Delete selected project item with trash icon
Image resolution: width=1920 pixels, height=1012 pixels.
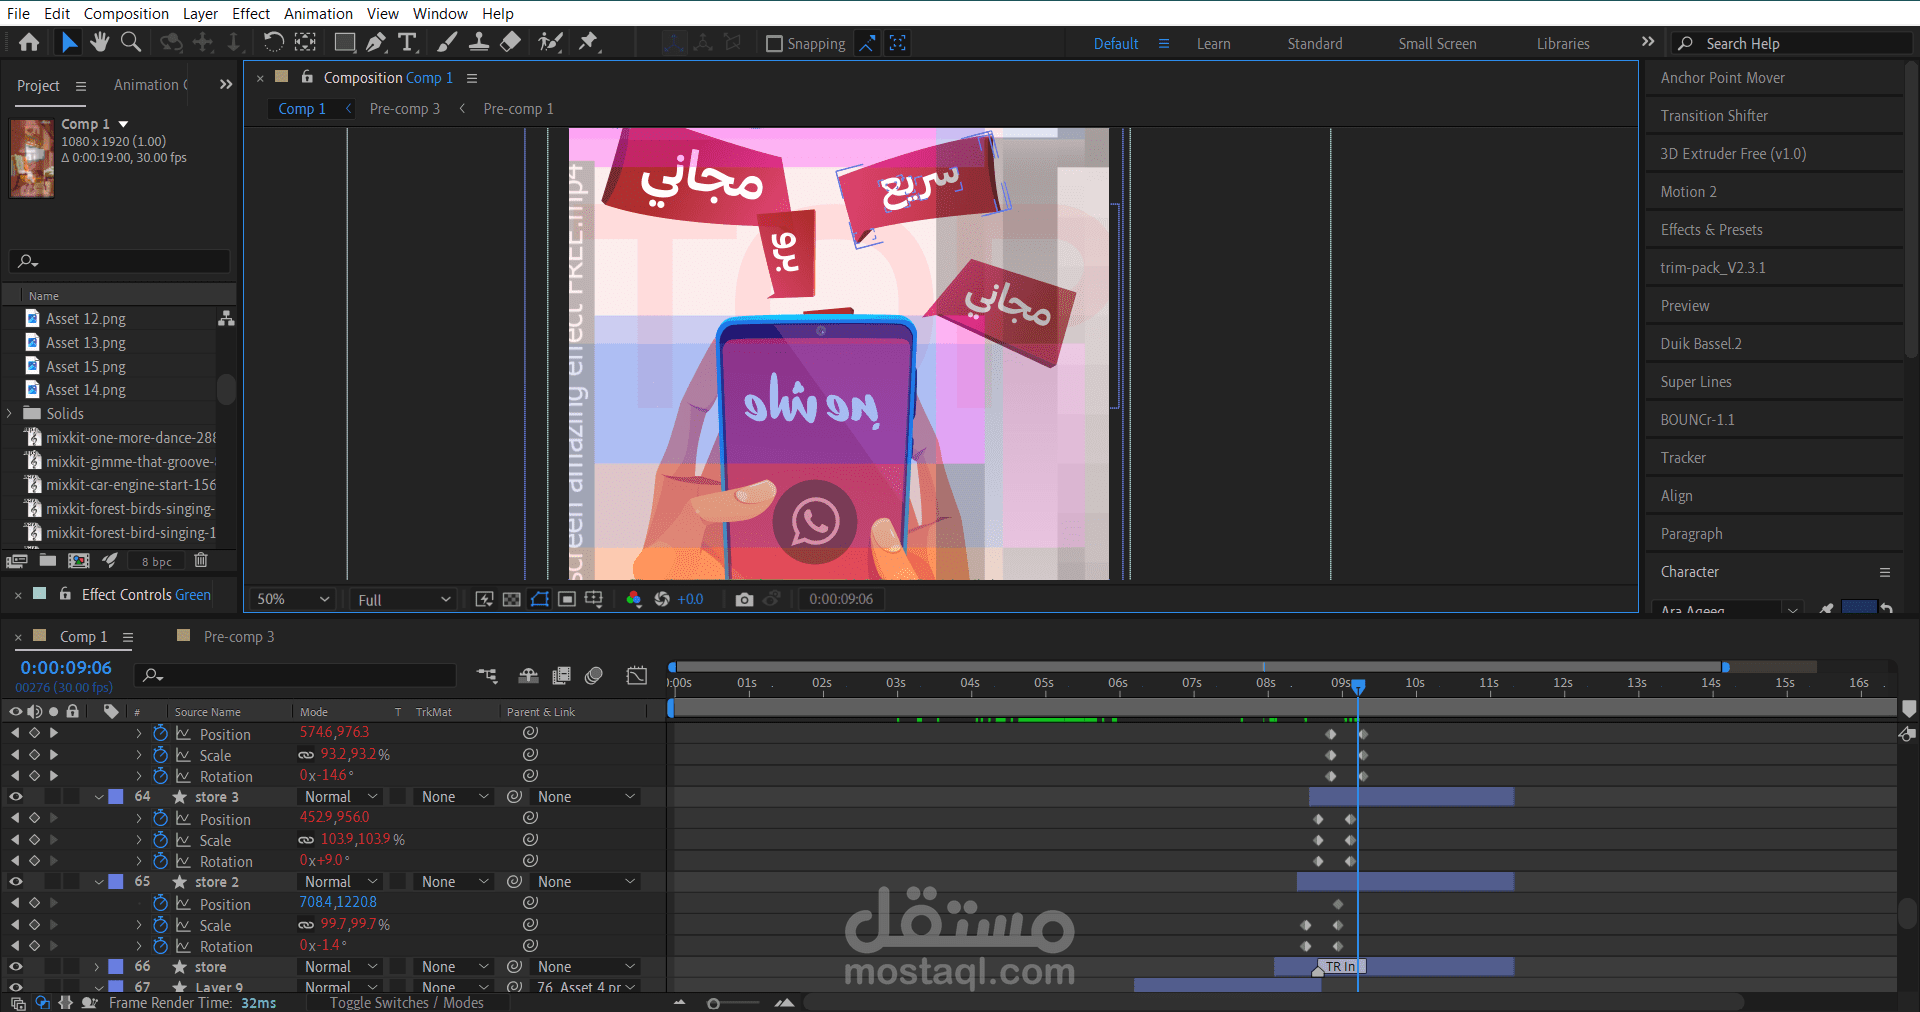point(201,561)
